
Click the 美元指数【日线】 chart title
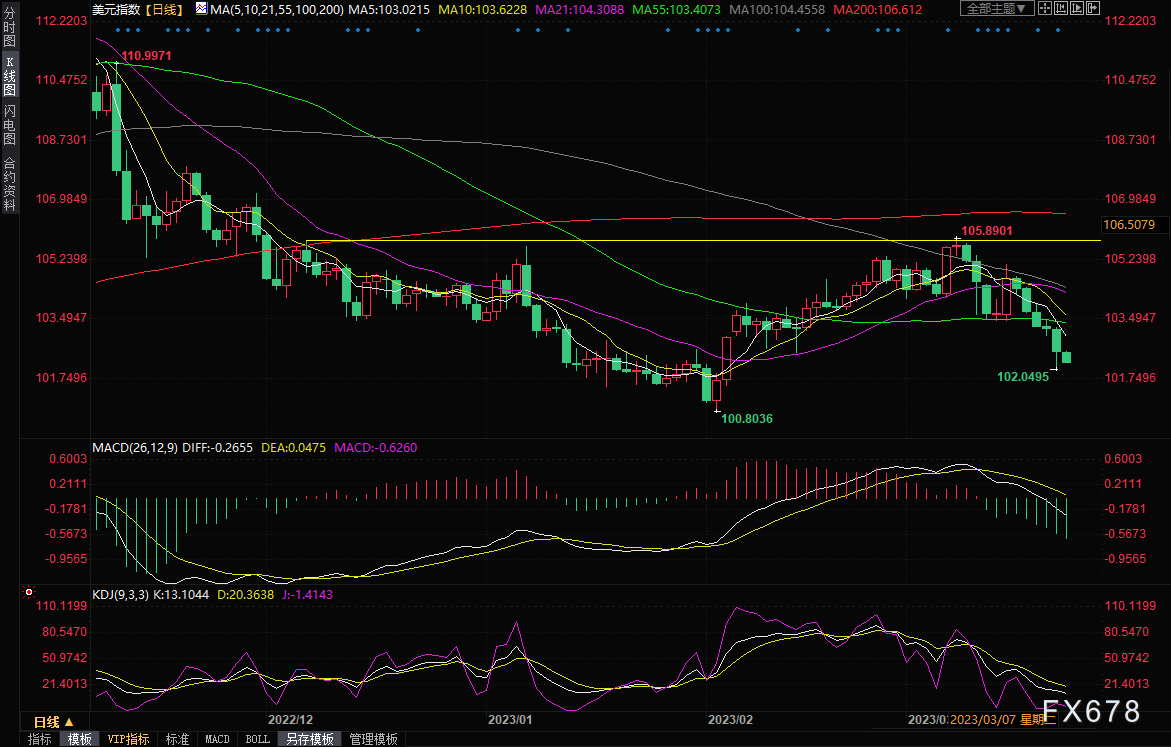click(x=137, y=10)
